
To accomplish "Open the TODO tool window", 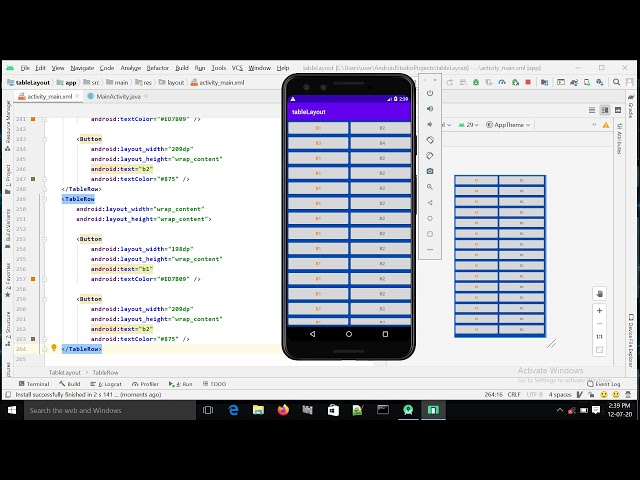I will pos(214,384).
